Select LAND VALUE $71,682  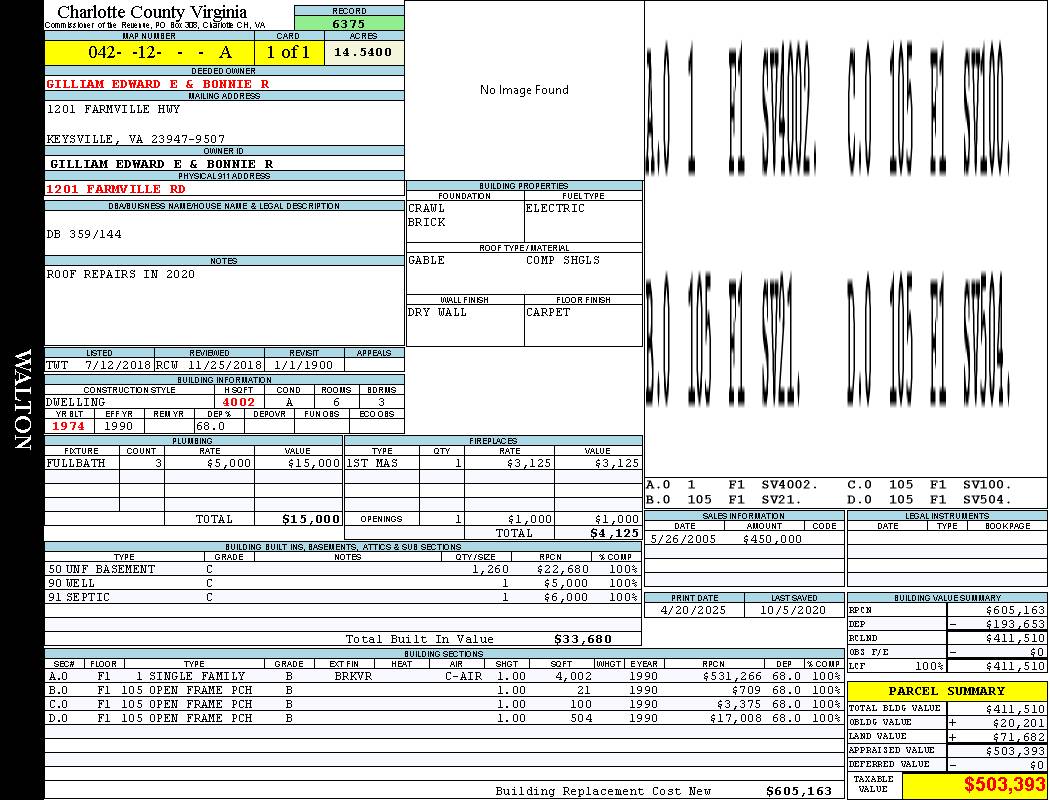tap(1019, 736)
